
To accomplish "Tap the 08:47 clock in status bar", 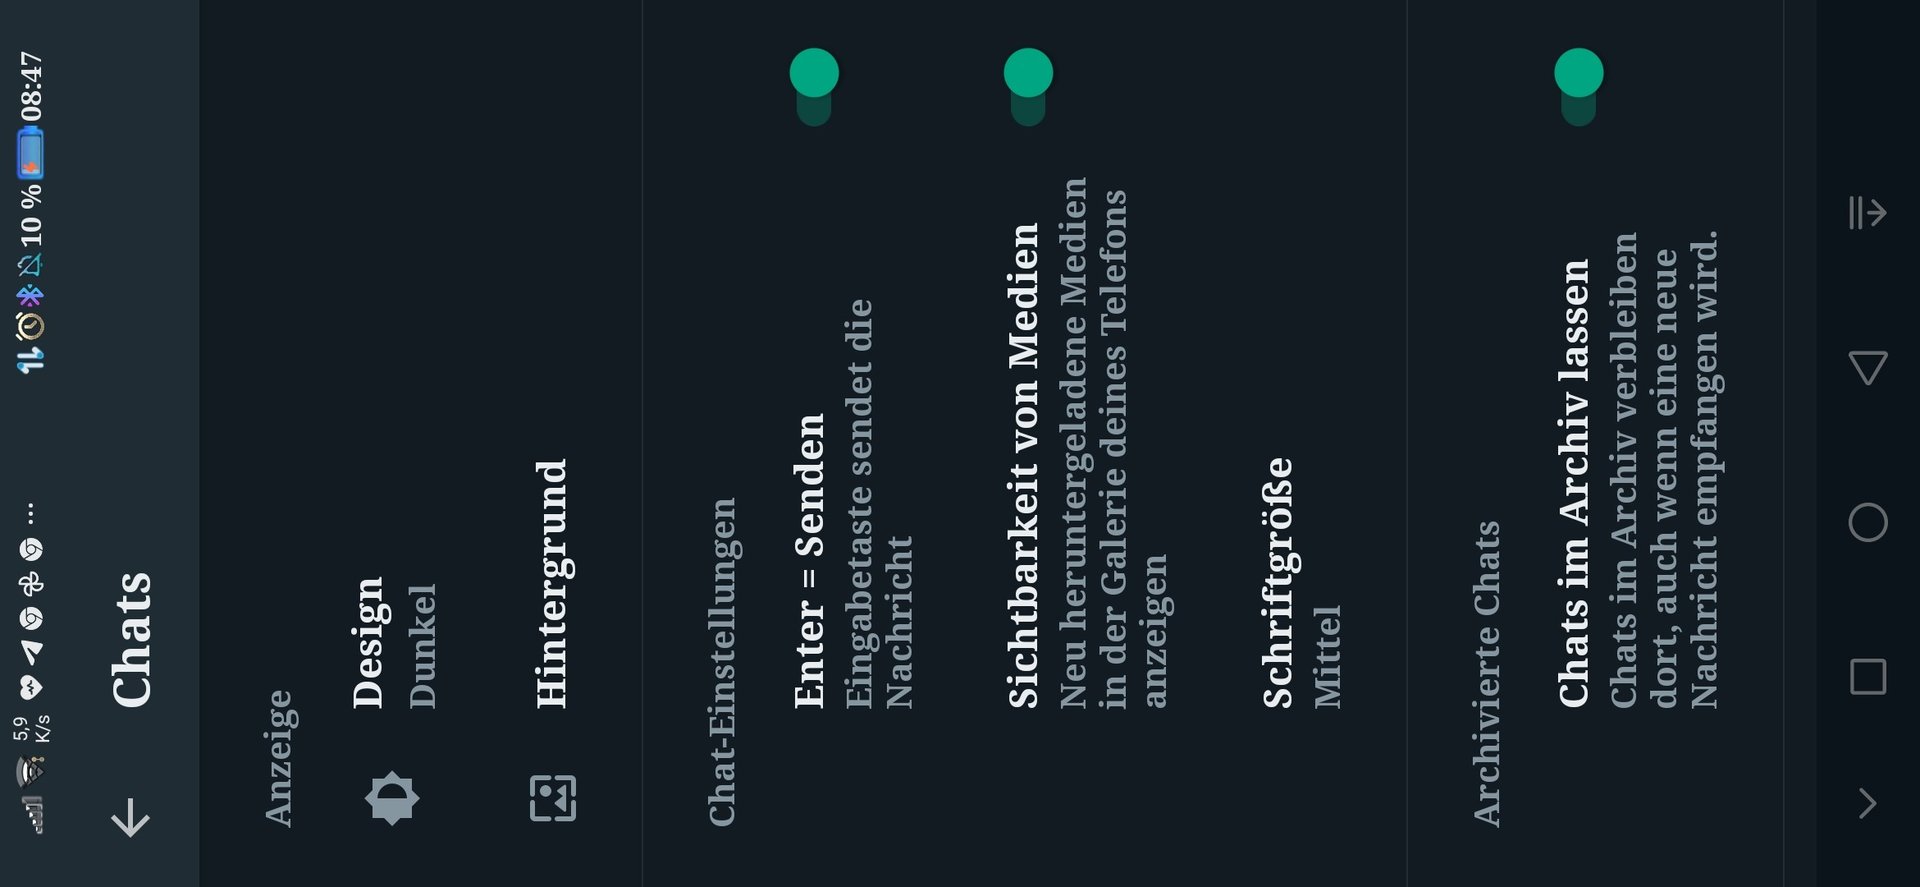I will (x=31, y=86).
